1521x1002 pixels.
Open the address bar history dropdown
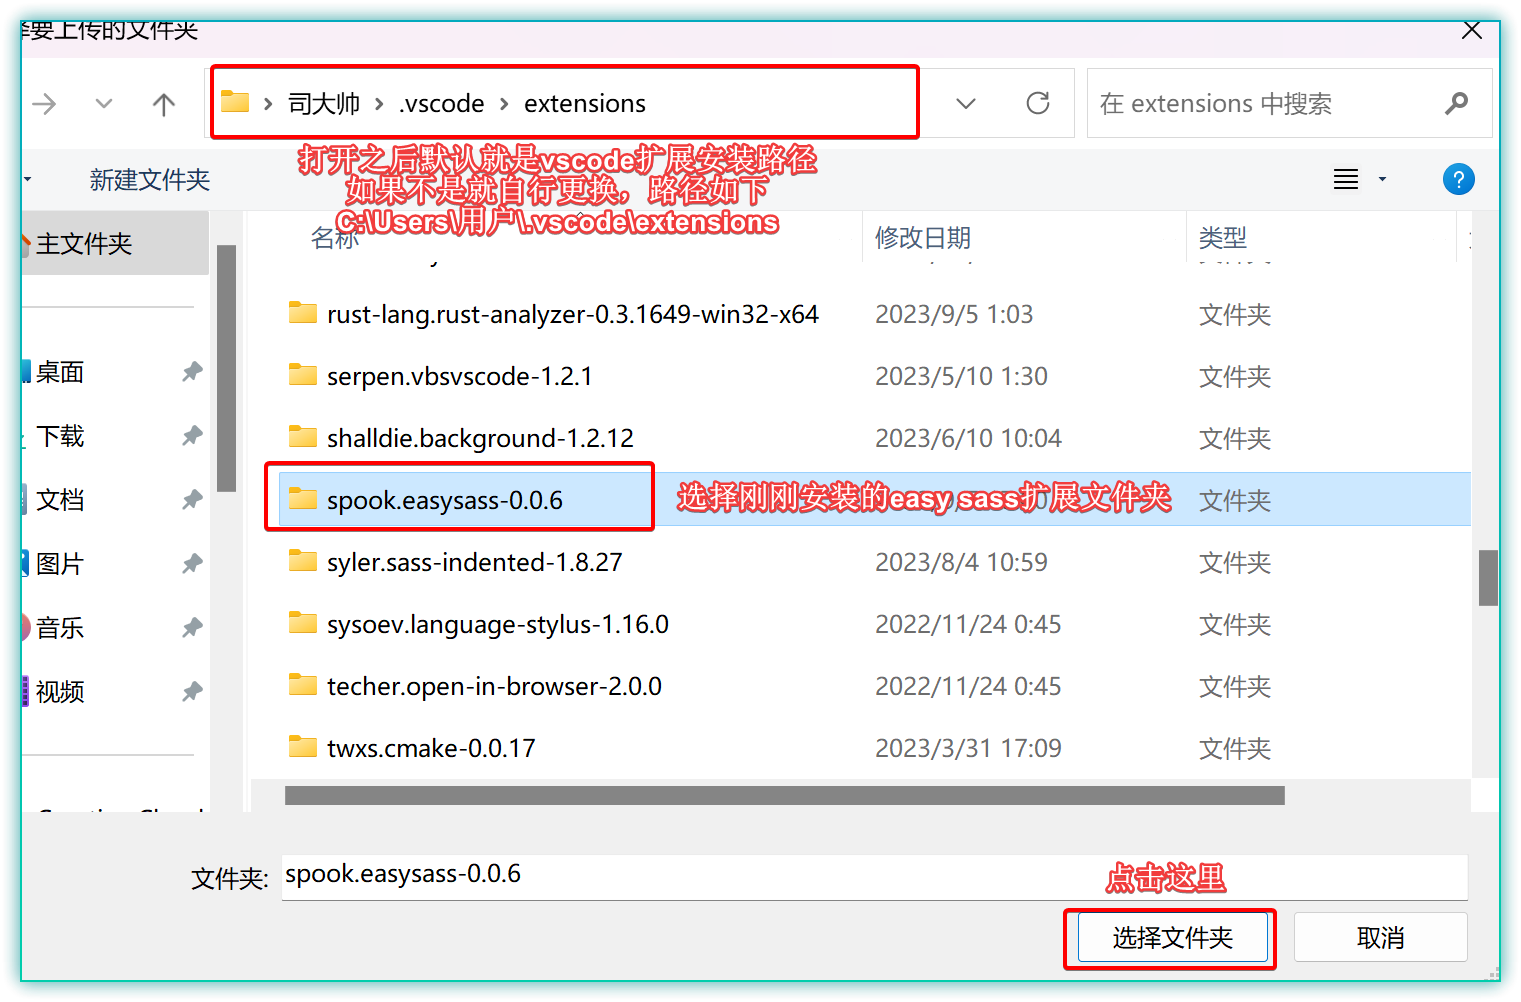[x=965, y=103]
